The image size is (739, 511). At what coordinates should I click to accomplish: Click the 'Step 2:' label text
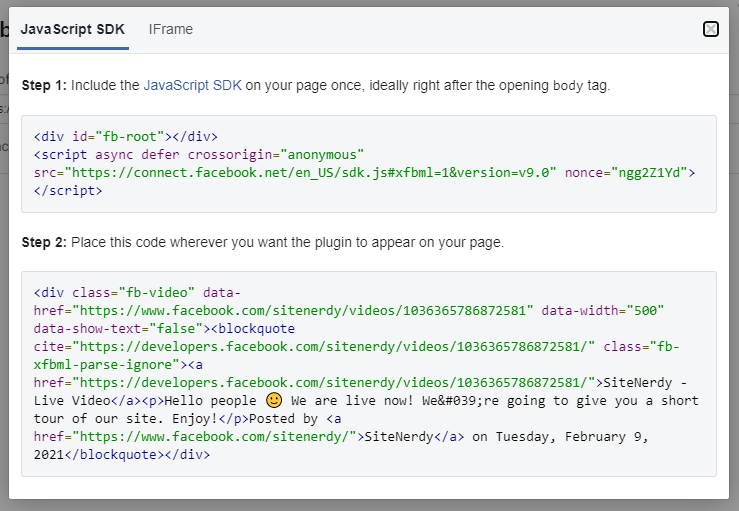tap(44, 242)
